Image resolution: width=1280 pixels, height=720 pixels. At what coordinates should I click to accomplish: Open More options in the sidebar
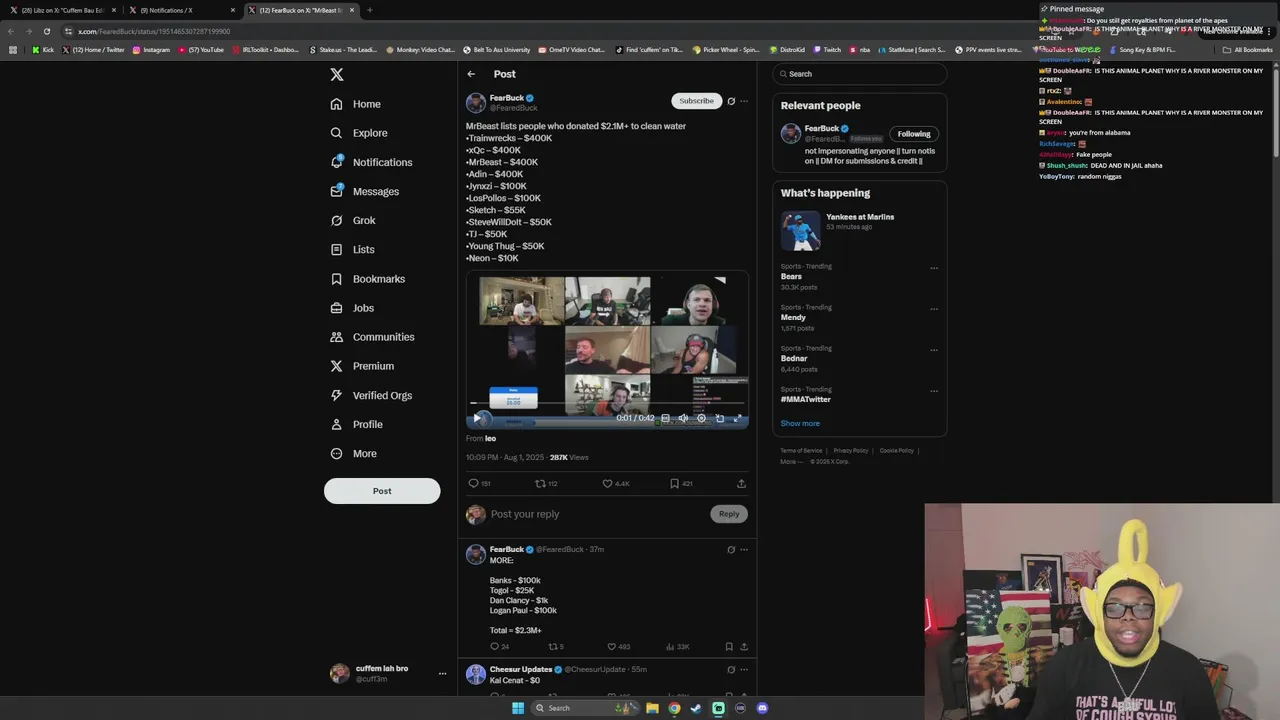[354, 454]
